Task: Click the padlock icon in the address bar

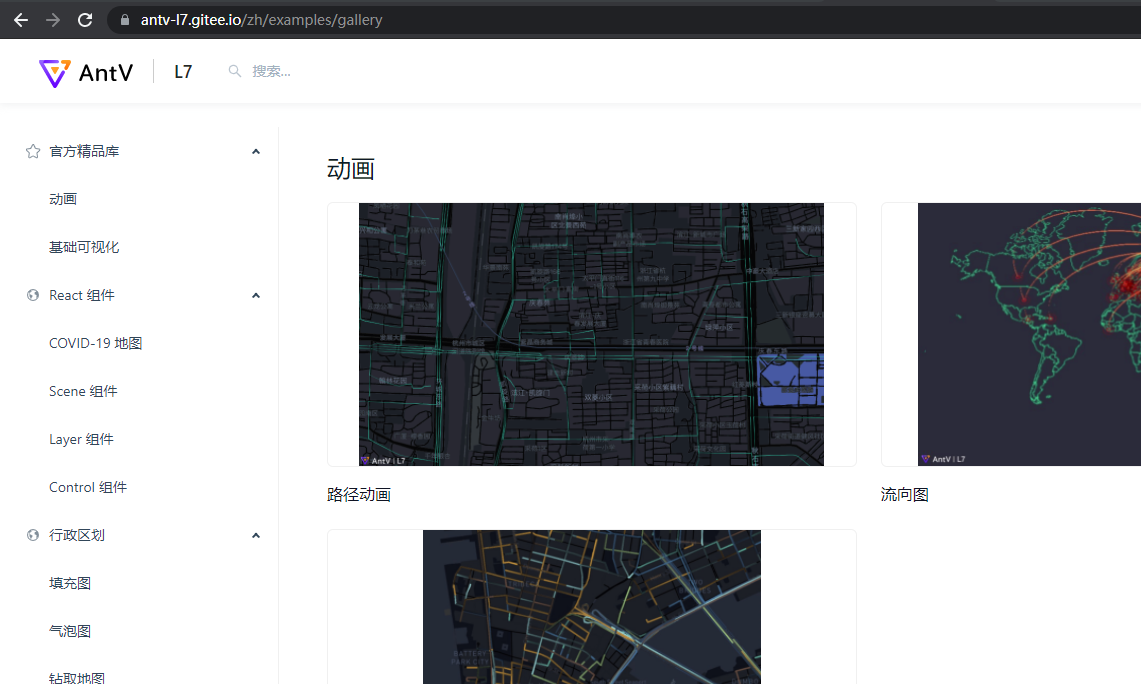Action: [x=124, y=19]
